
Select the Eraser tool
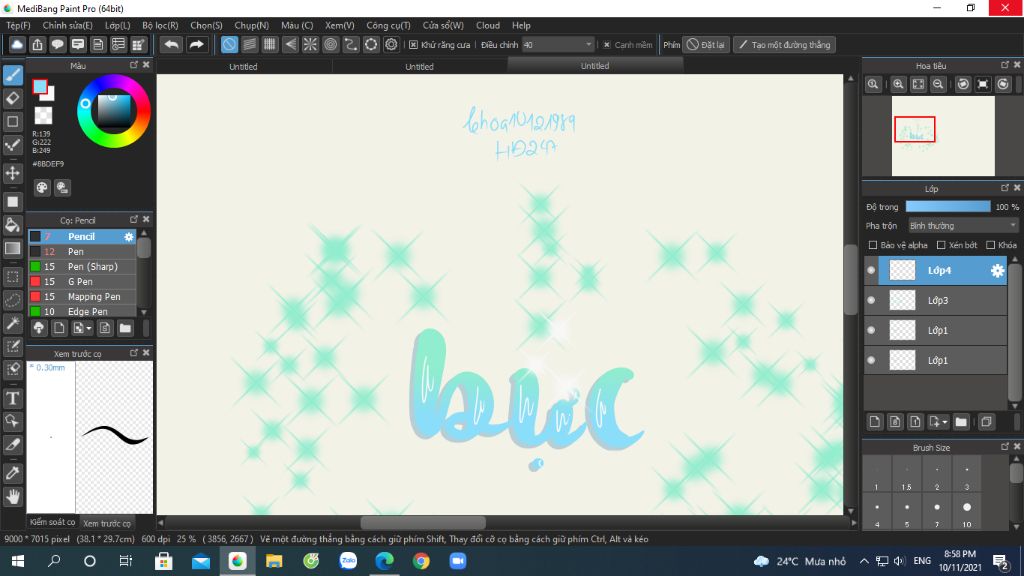point(12,98)
